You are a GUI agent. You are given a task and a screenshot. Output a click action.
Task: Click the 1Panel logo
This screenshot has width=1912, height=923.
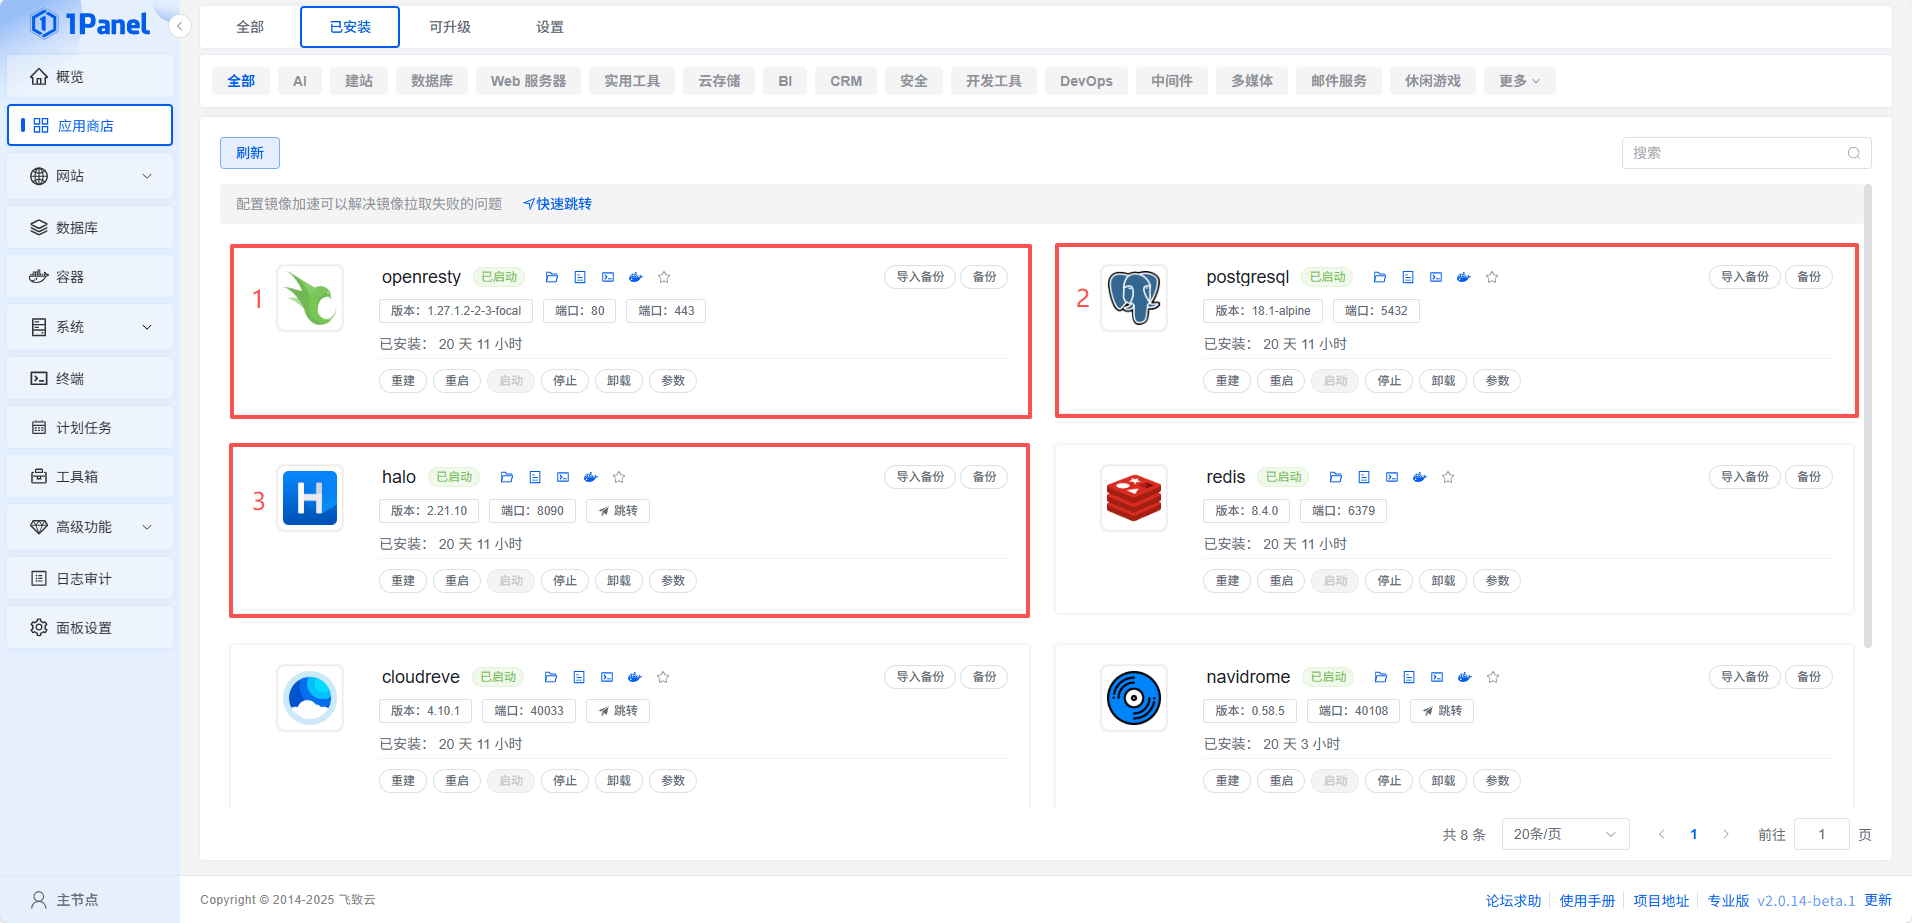90,24
